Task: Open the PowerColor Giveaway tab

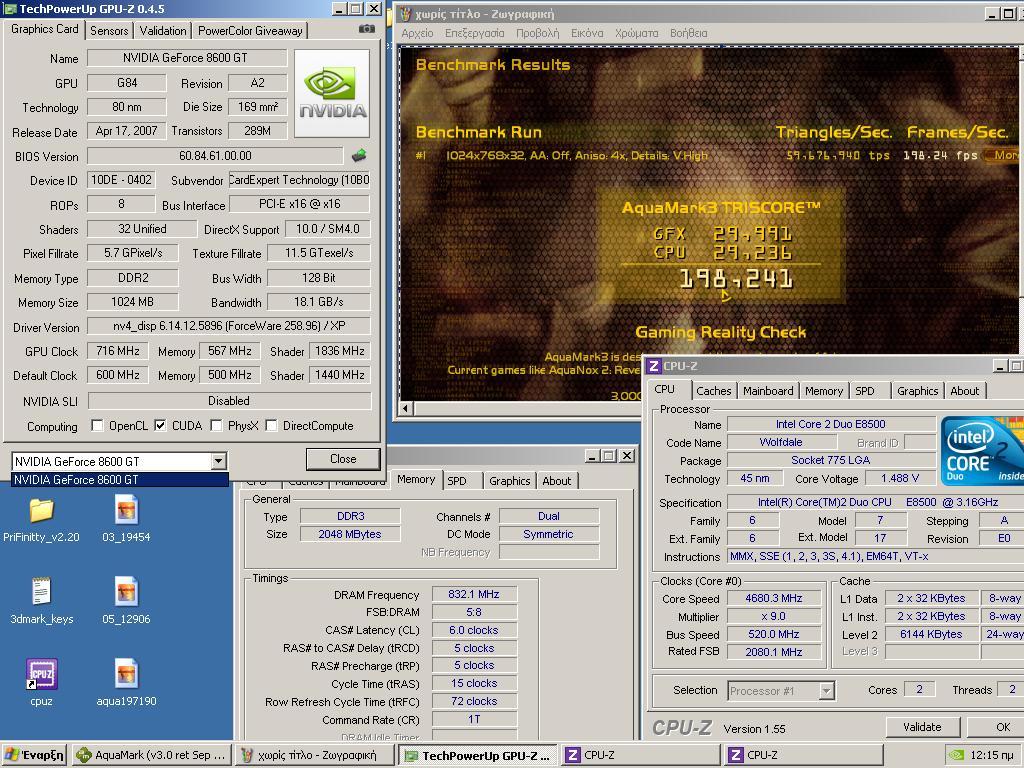Action: tap(250, 31)
